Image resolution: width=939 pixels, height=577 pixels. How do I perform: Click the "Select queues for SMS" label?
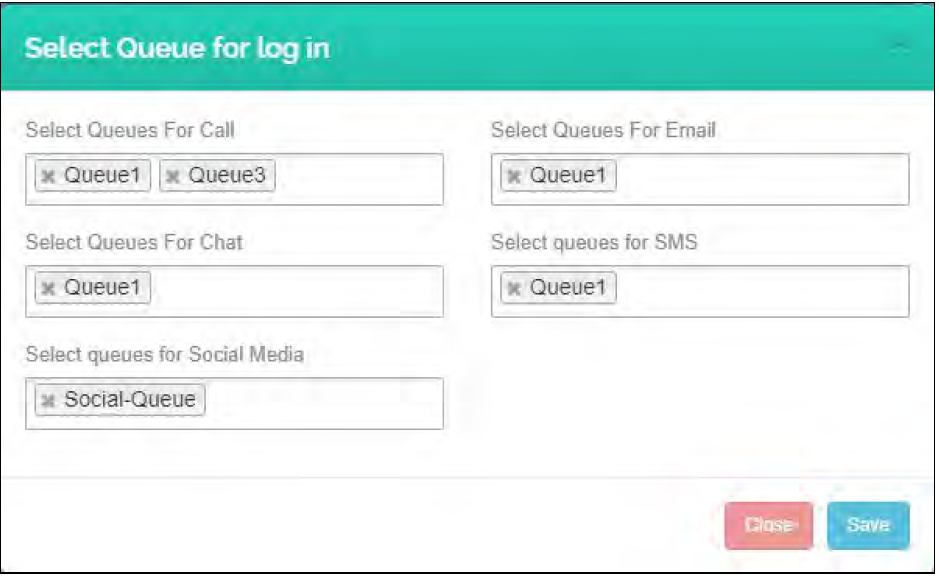tap(594, 242)
